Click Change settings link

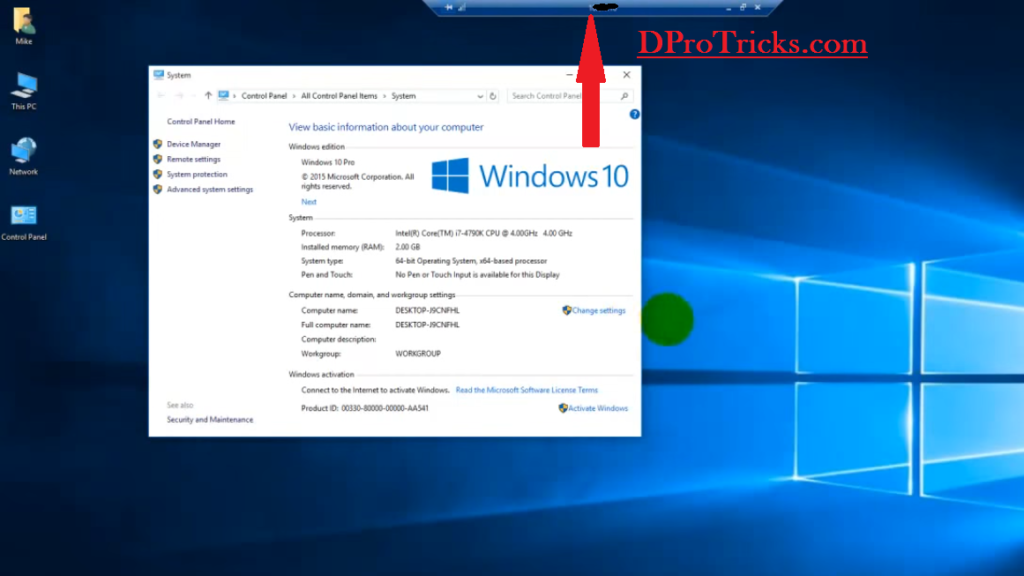[598, 311]
